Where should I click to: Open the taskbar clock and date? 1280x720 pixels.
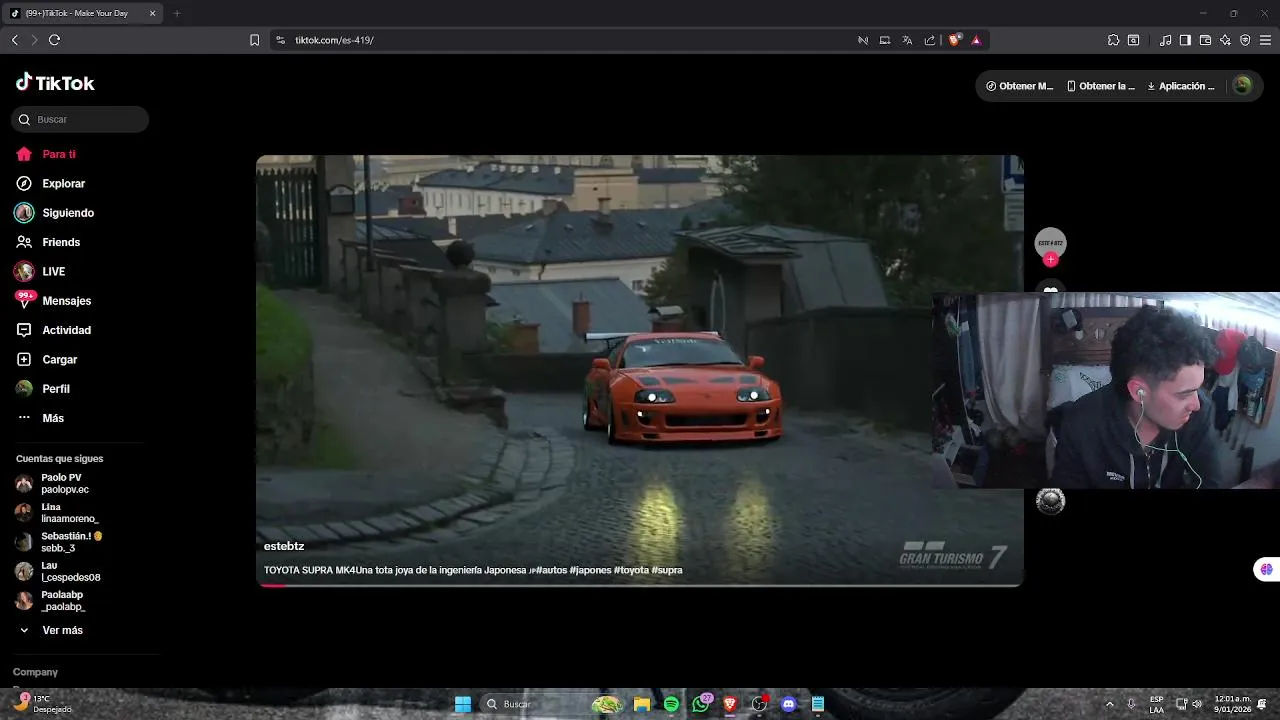[1232, 704]
